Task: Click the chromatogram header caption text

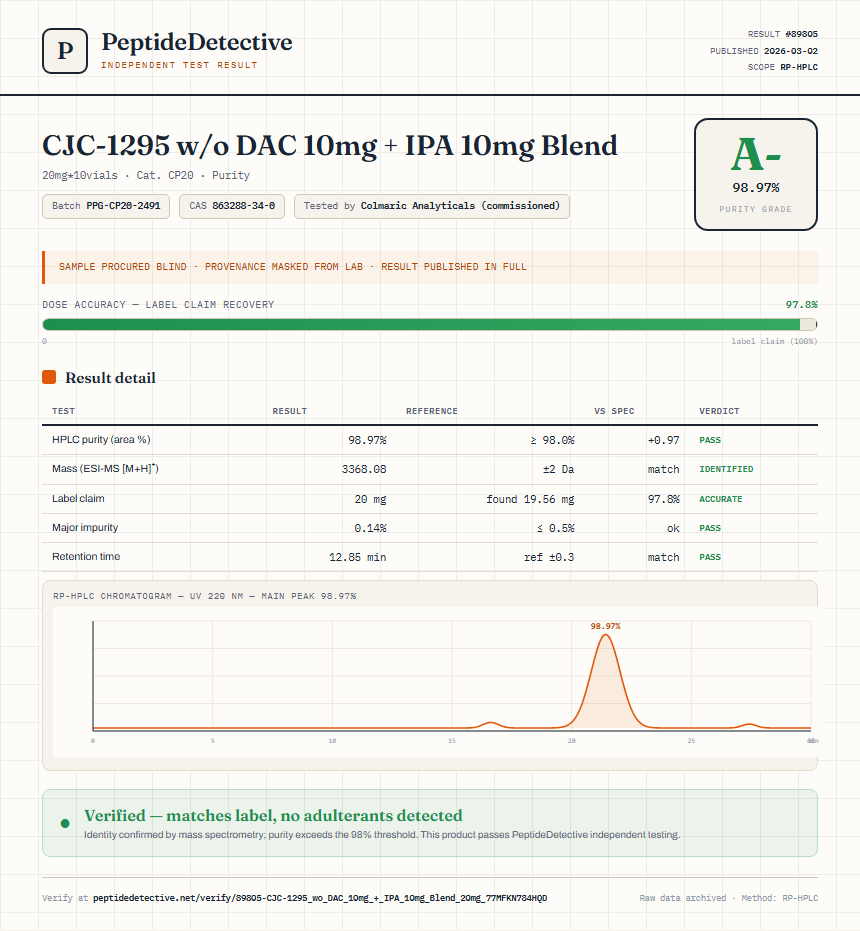Action: tap(204, 596)
